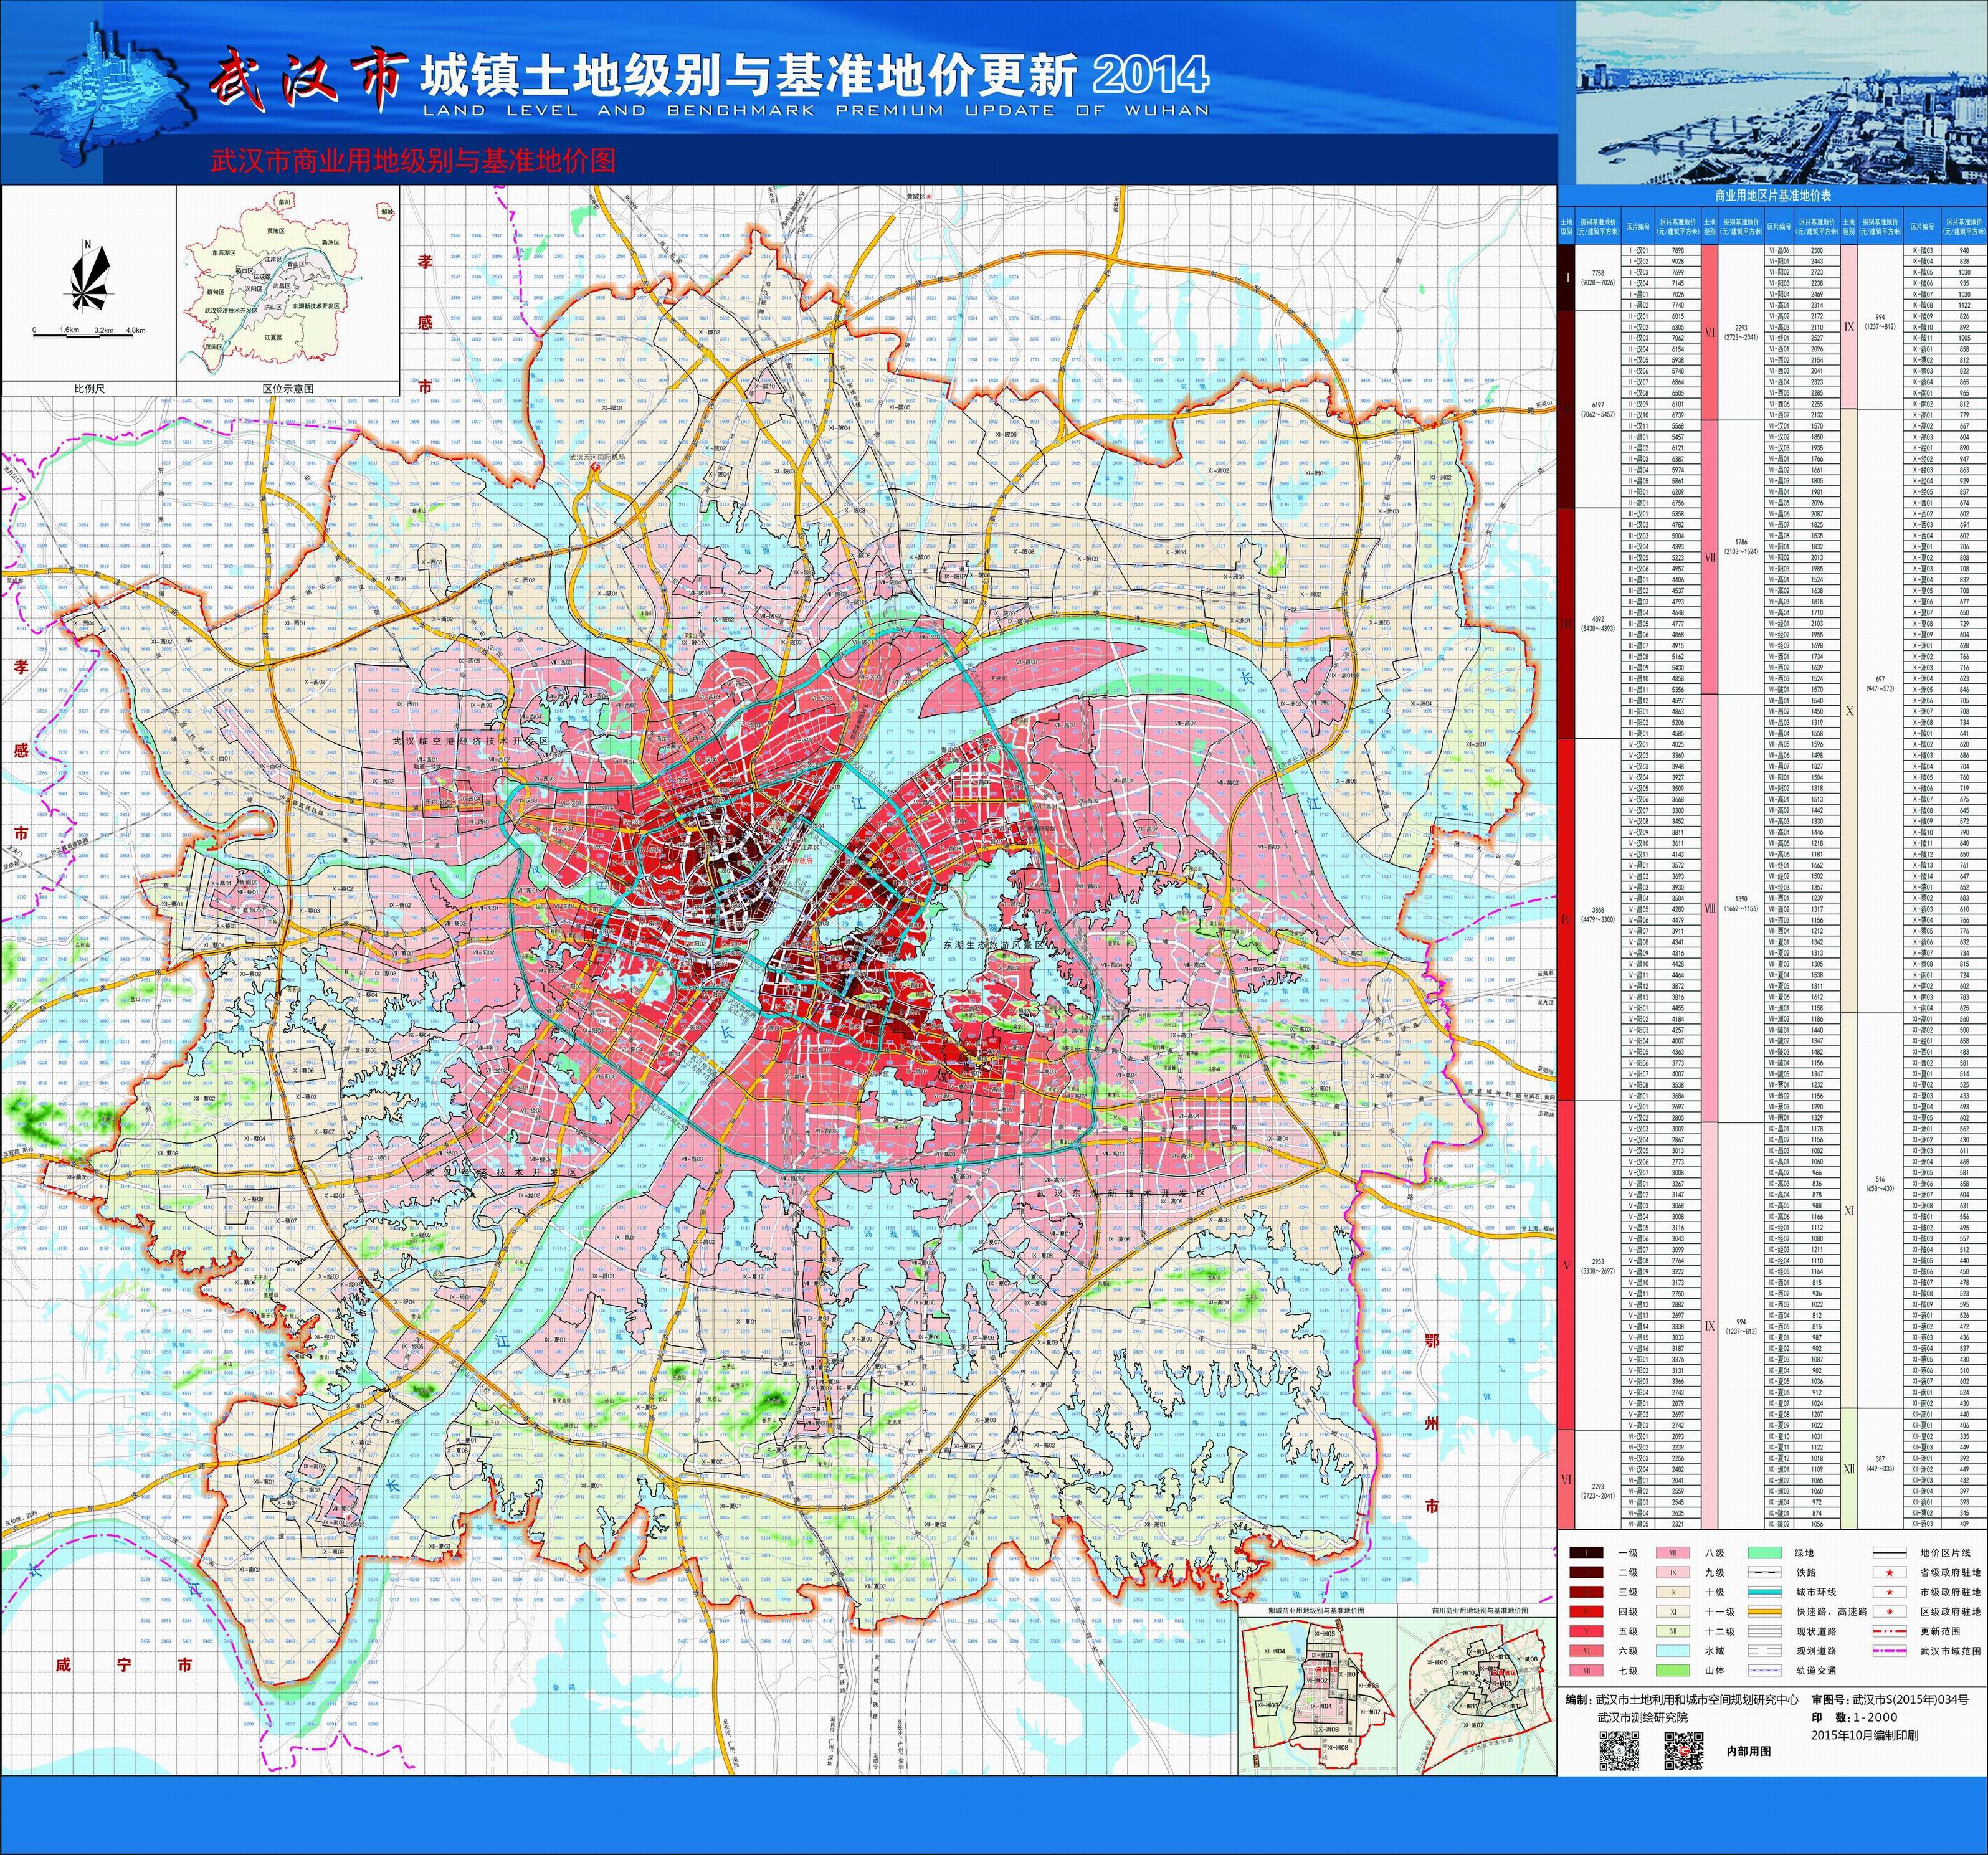Click the 江夏区 label in the locator map

(x=273, y=338)
